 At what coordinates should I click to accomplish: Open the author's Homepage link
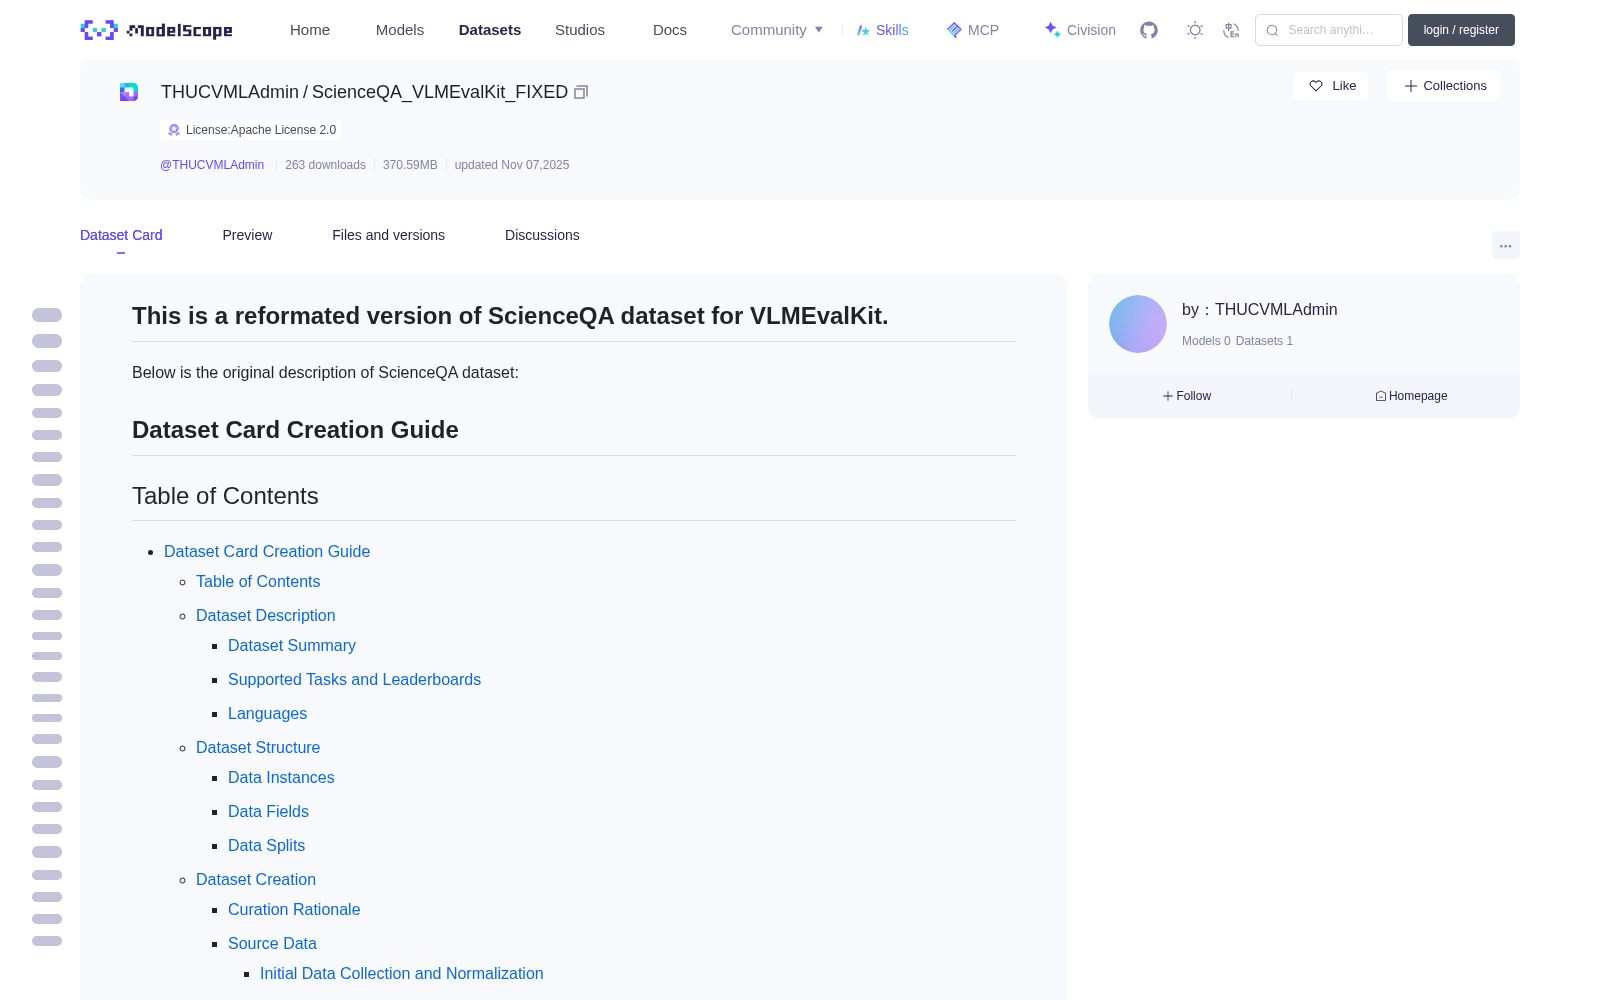pyautogui.click(x=1411, y=396)
